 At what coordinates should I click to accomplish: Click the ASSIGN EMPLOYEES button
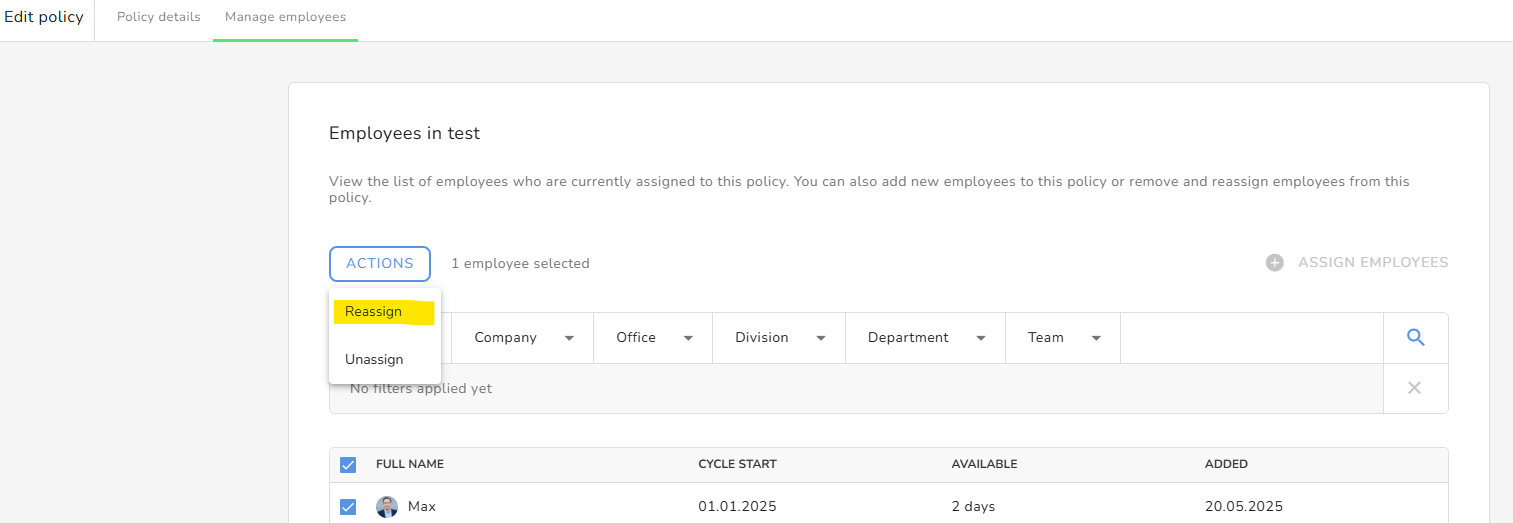[x=1357, y=263]
